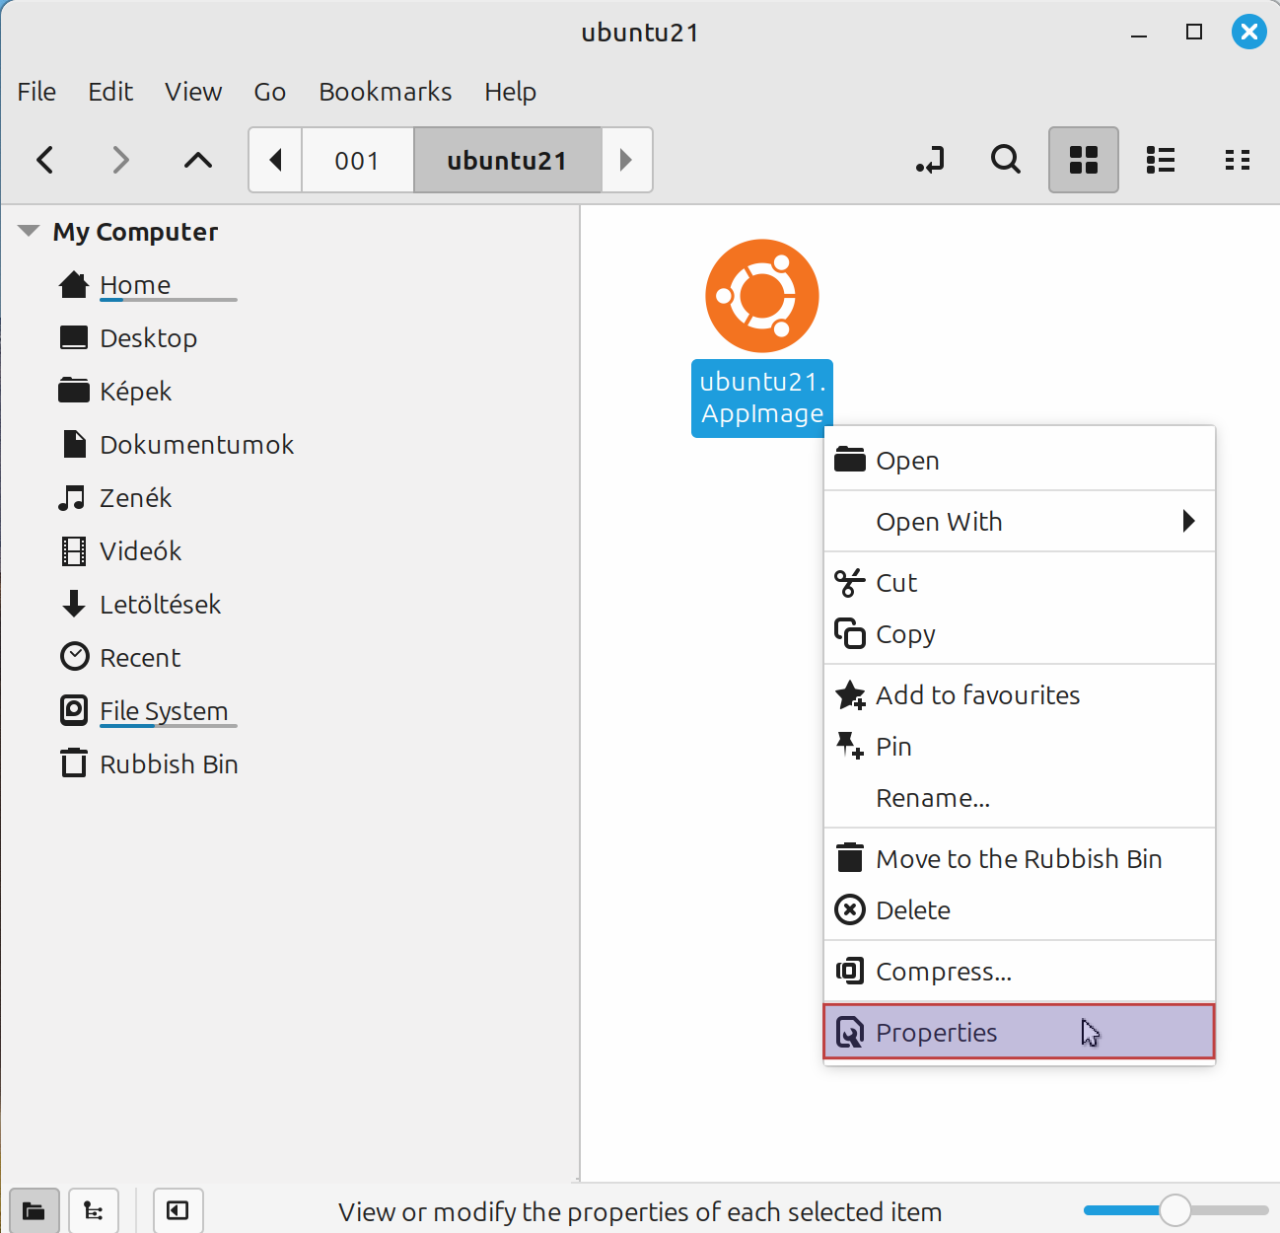The image size is (1280, 1233).
Task: Open Properties from the context menu
Action: point(1019,1032)
